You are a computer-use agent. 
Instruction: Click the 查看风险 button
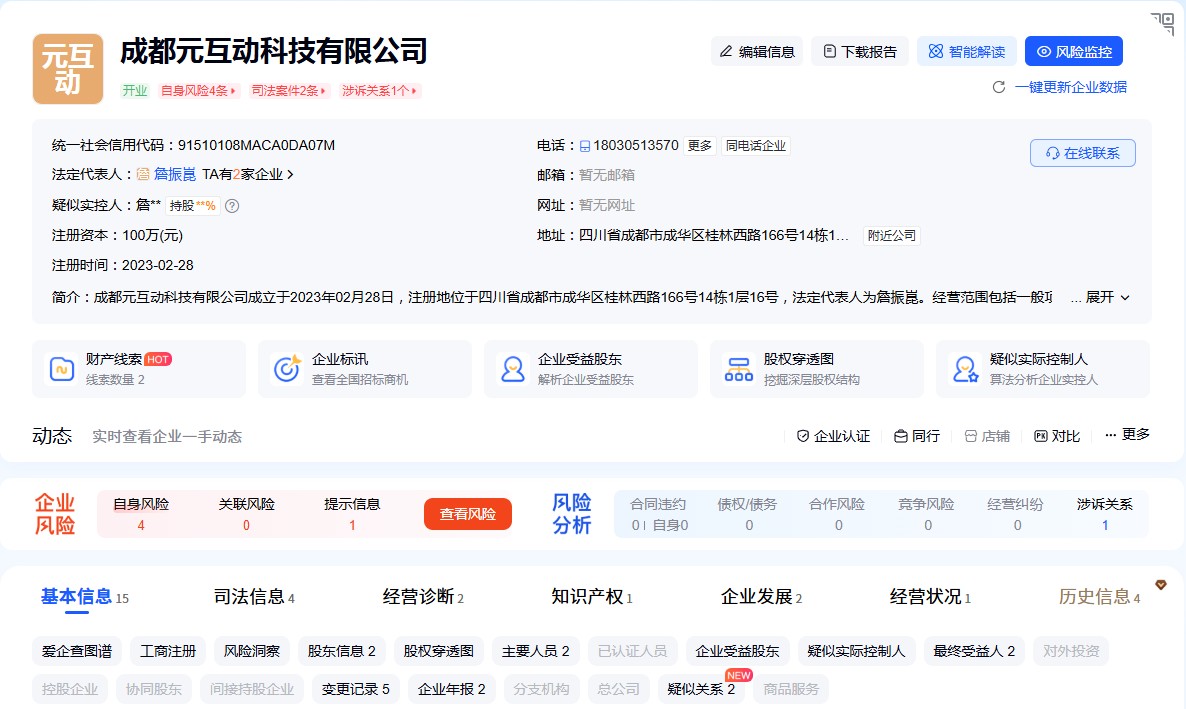(467, 515)
